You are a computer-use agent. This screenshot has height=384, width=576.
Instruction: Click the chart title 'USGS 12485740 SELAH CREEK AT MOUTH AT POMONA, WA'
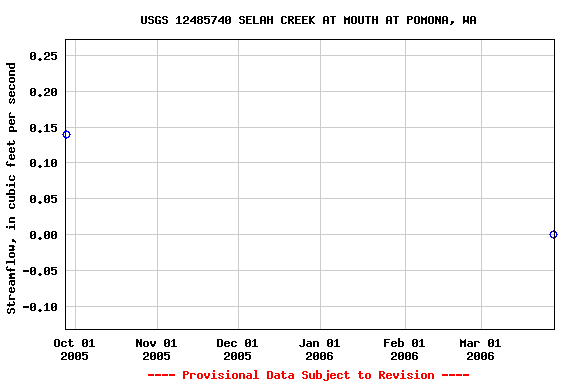point(308,20)
